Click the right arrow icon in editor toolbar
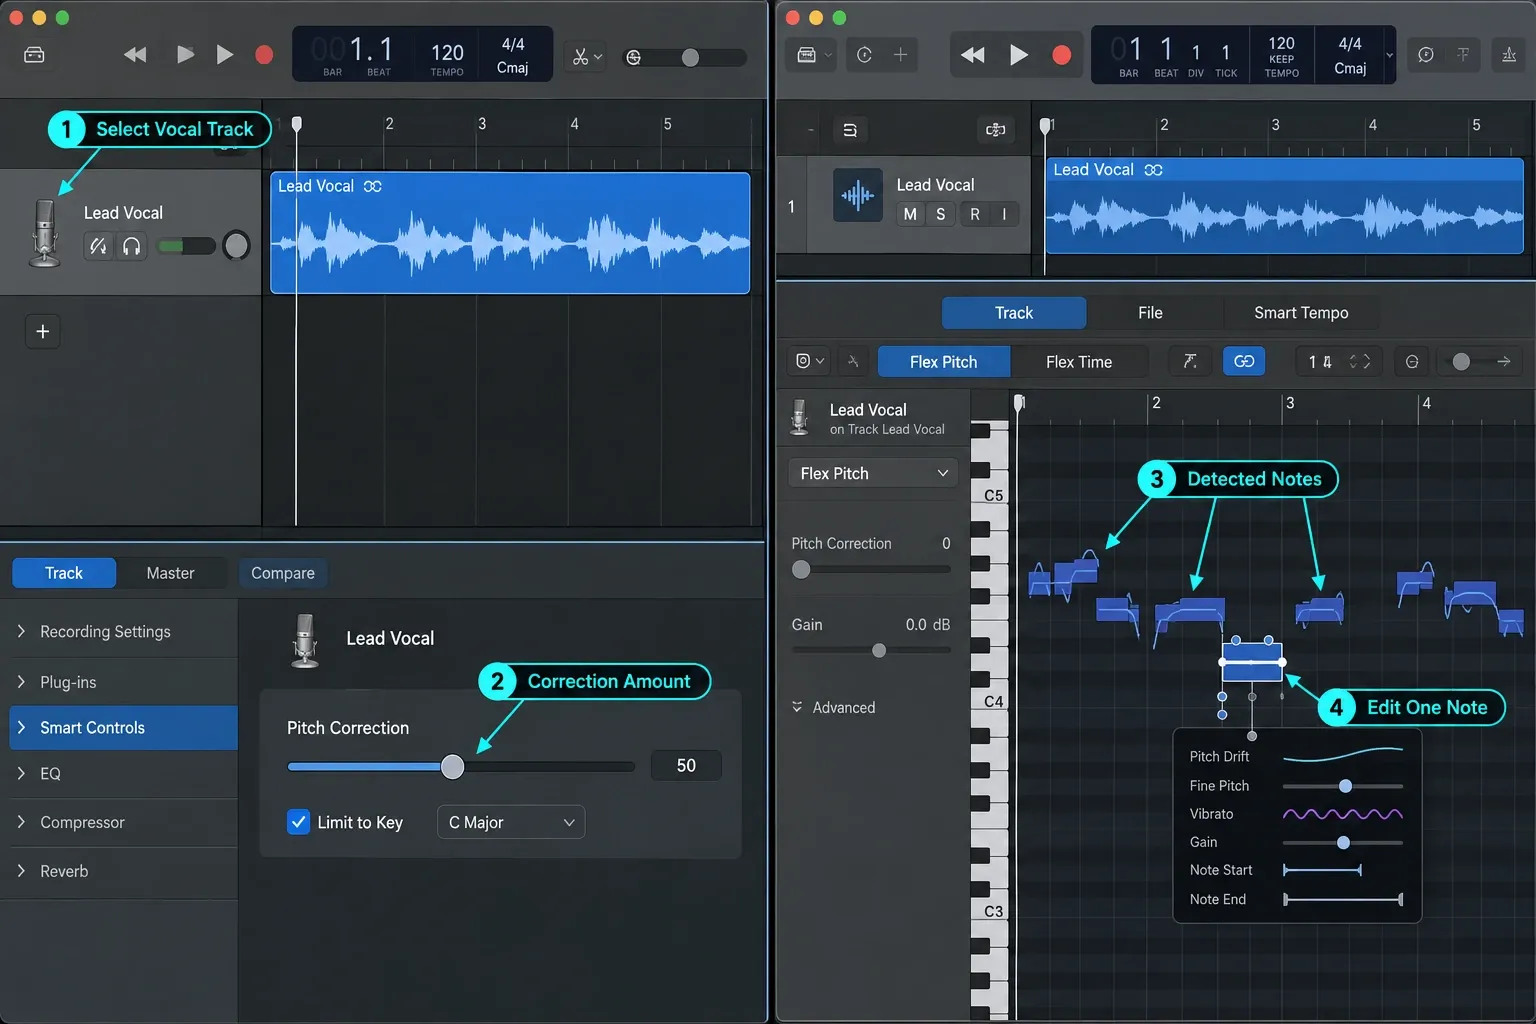The image size is (1536, 1024). click(x=1504, y=361)
